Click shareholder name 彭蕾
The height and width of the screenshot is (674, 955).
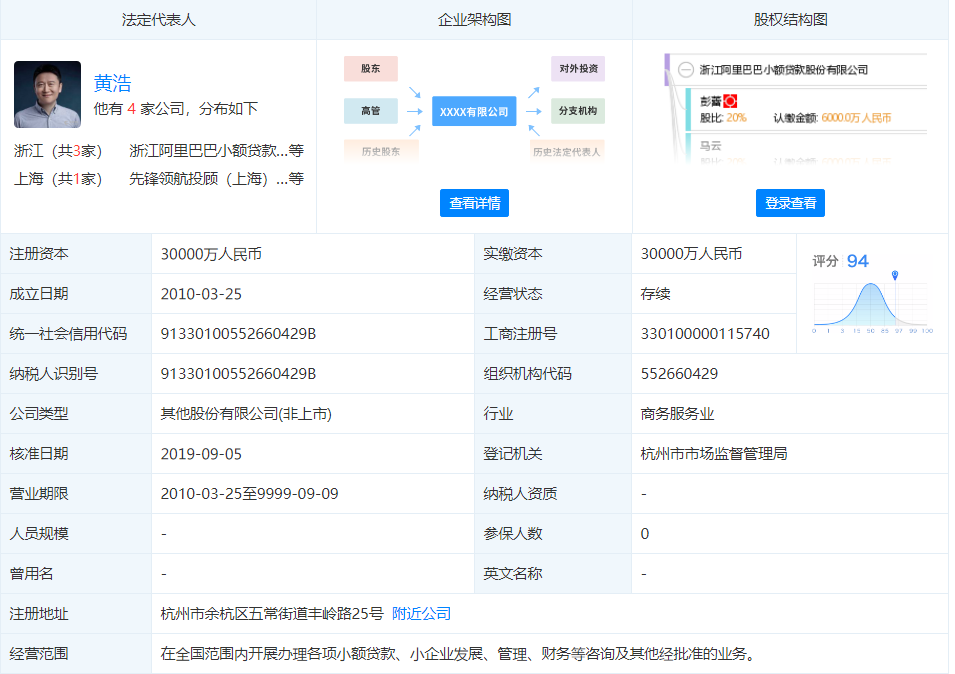711,101
